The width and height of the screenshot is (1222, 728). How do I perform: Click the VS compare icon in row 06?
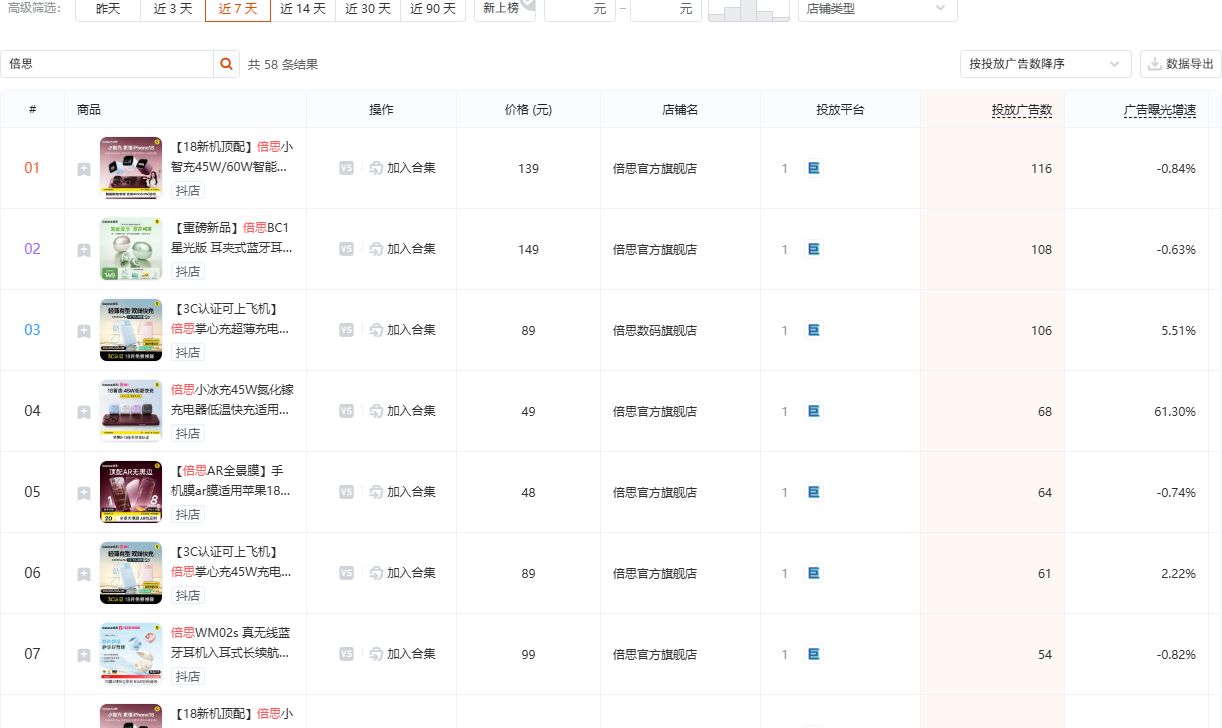(346, 573)
